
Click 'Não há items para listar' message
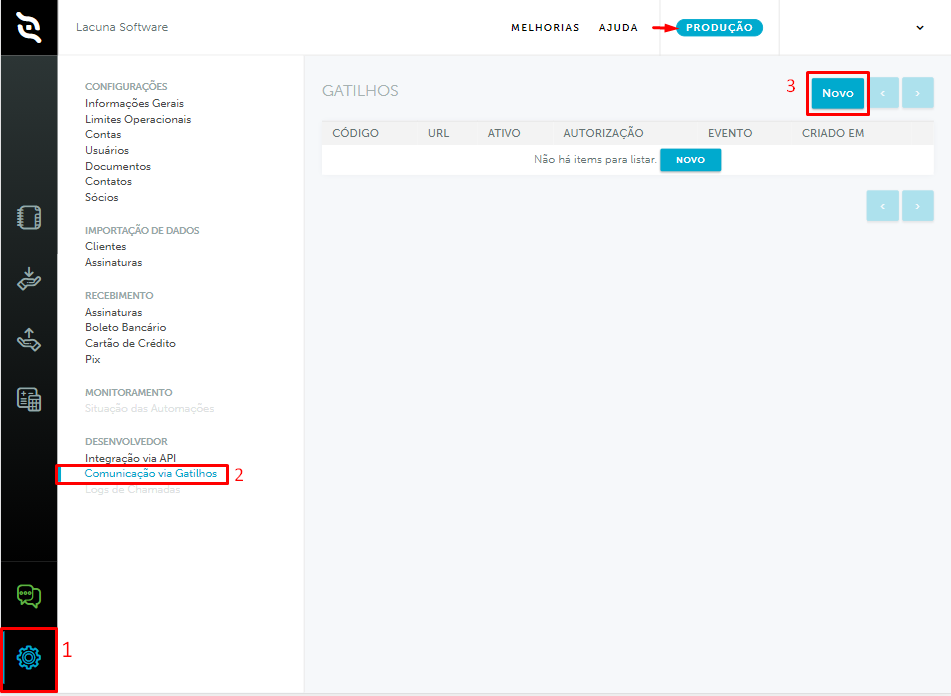595,159
